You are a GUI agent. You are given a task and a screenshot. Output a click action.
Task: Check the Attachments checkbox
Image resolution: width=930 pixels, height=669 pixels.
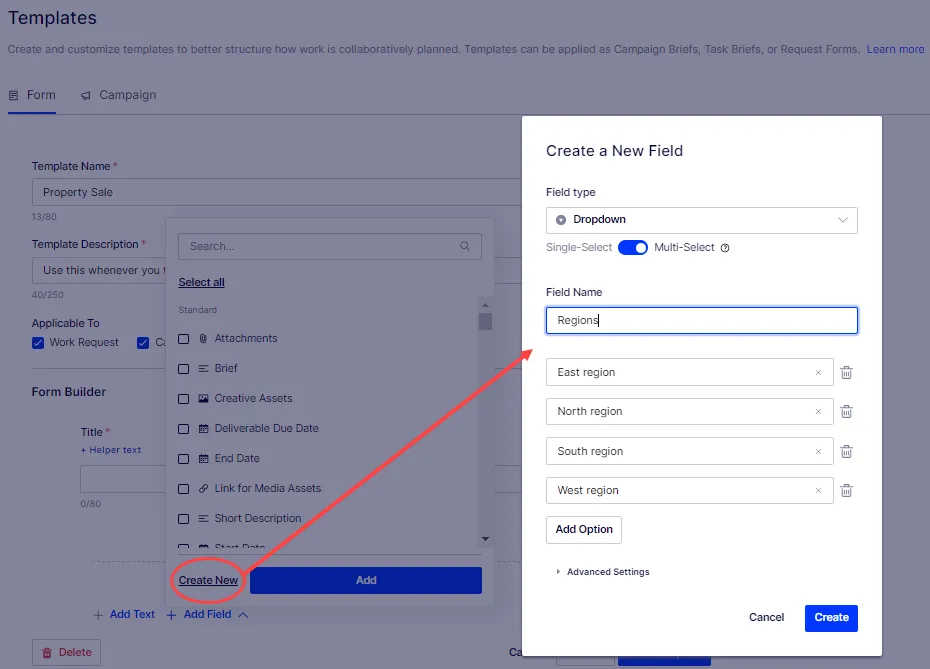click(184, 339)
